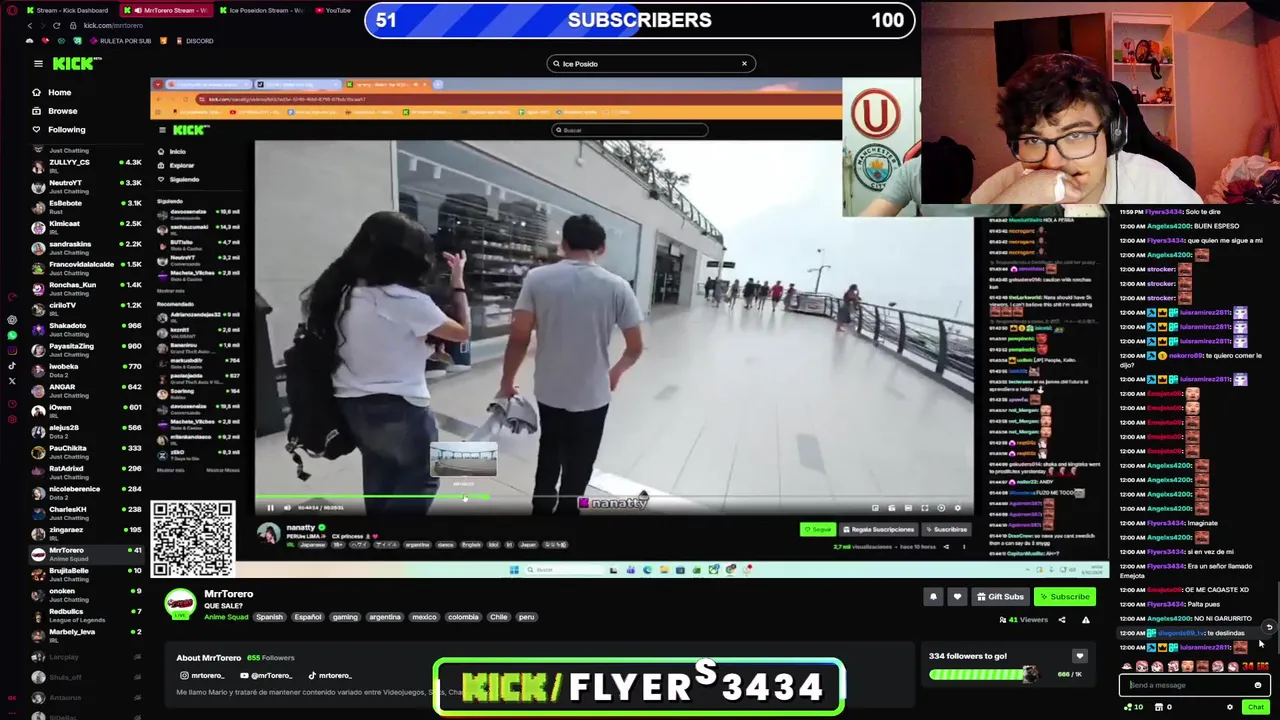Click the Kick search field with 'Ice Posido'
The image size is (1280, 720).
point(650,64)
